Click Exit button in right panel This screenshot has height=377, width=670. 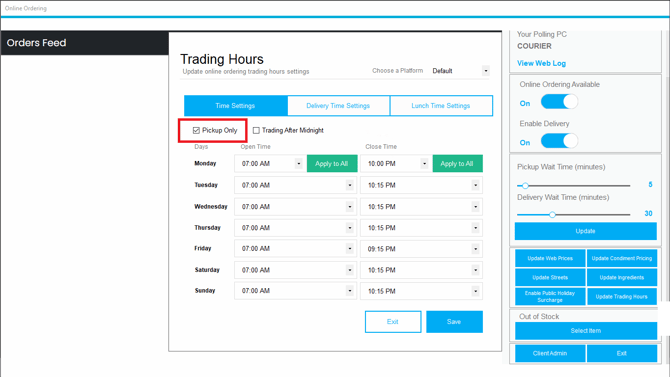pos(622,353)
